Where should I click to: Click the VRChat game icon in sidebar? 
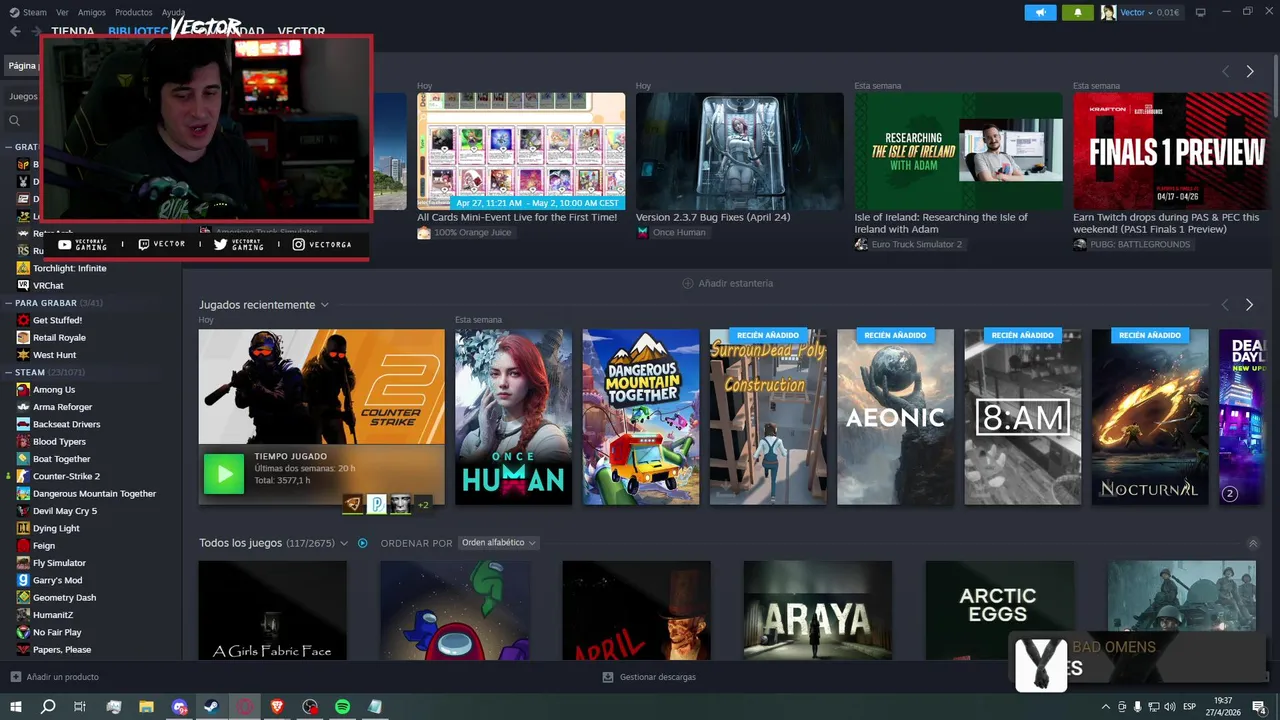pos(23,285)
